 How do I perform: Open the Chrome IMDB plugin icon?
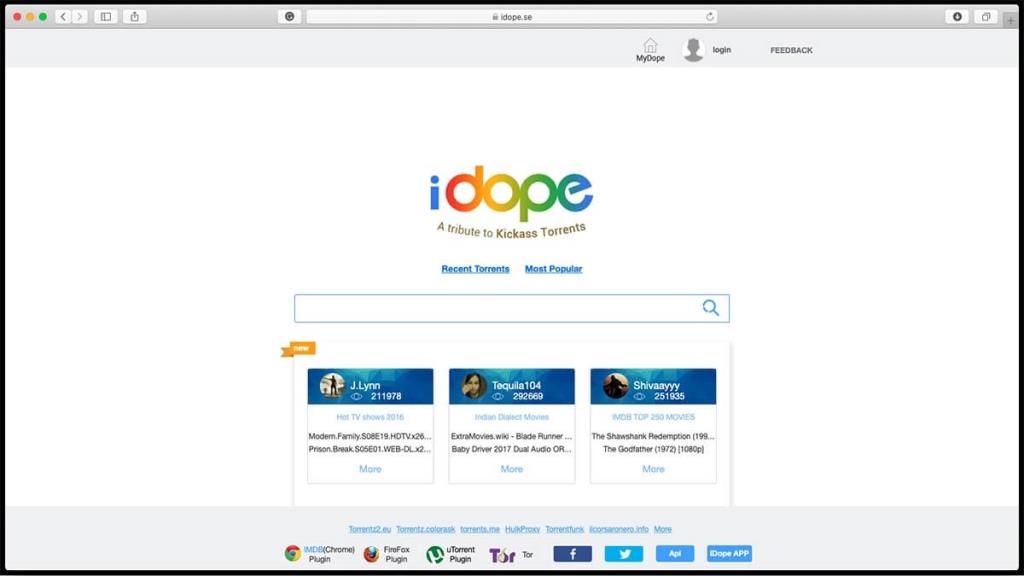pyautogui.click(x=292, y=554)
